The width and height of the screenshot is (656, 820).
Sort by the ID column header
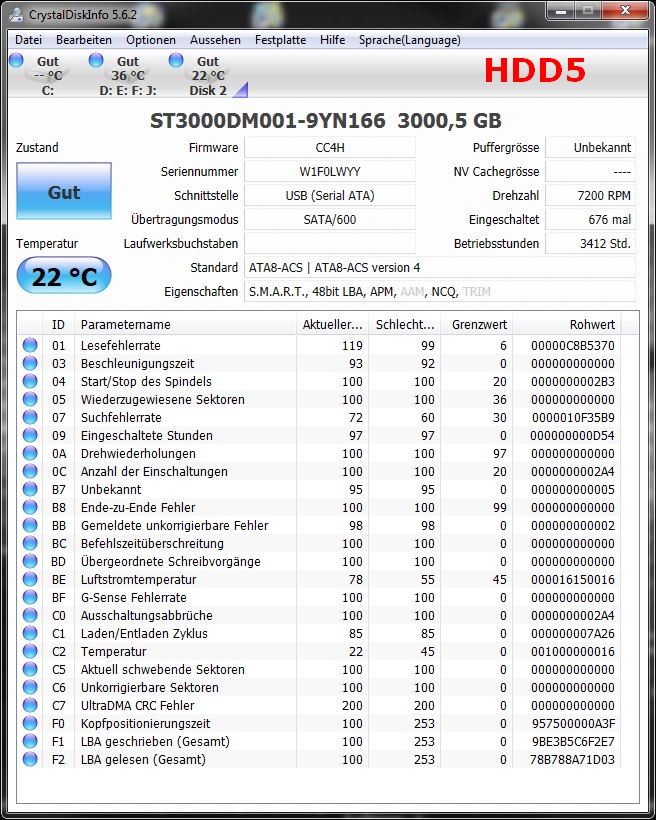tap(58, 324)
